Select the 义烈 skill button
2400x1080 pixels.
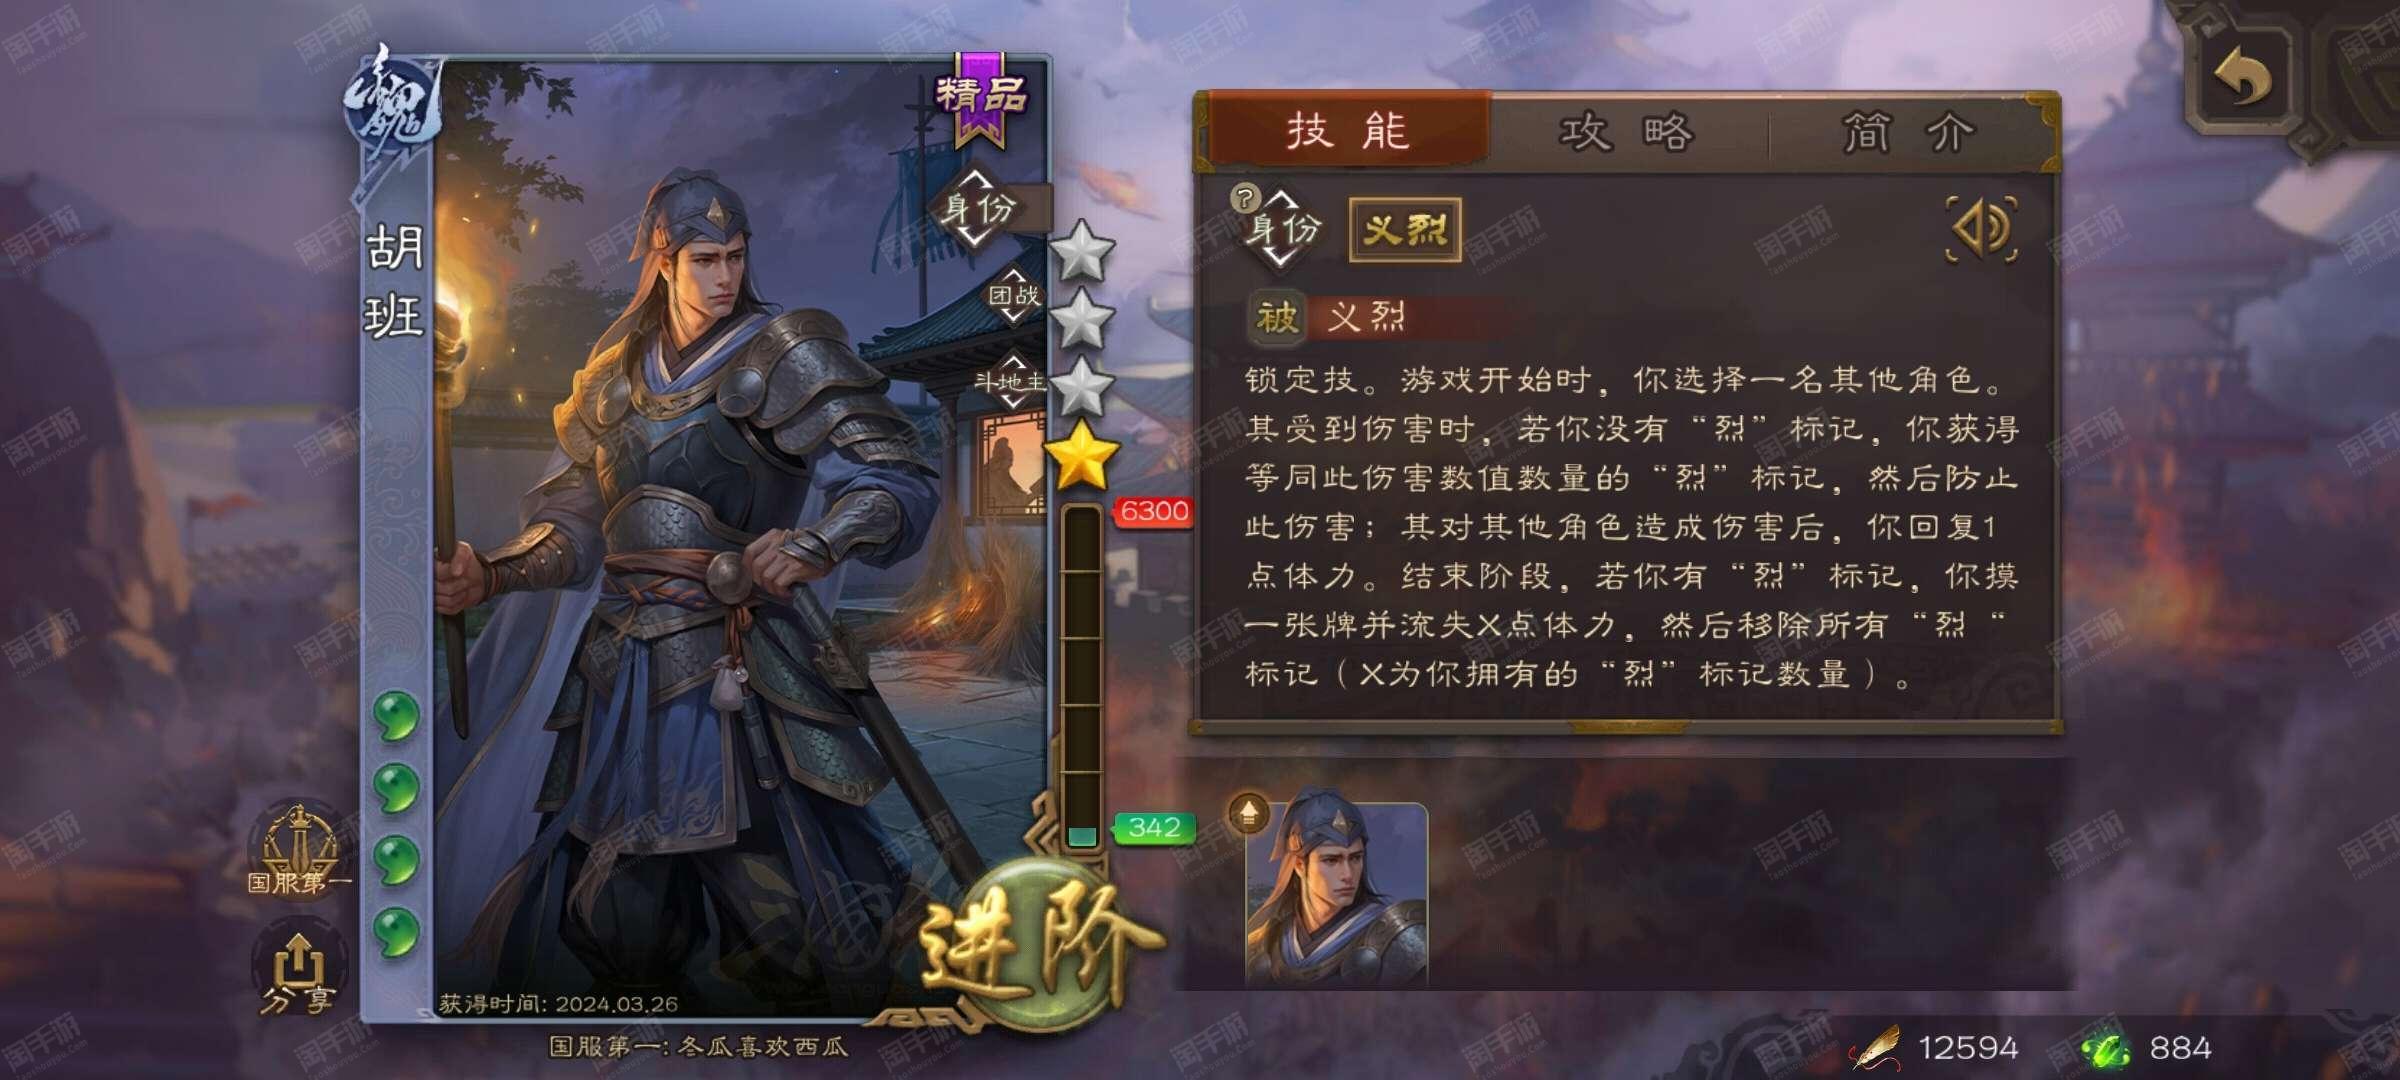(x=1405, y=230)
